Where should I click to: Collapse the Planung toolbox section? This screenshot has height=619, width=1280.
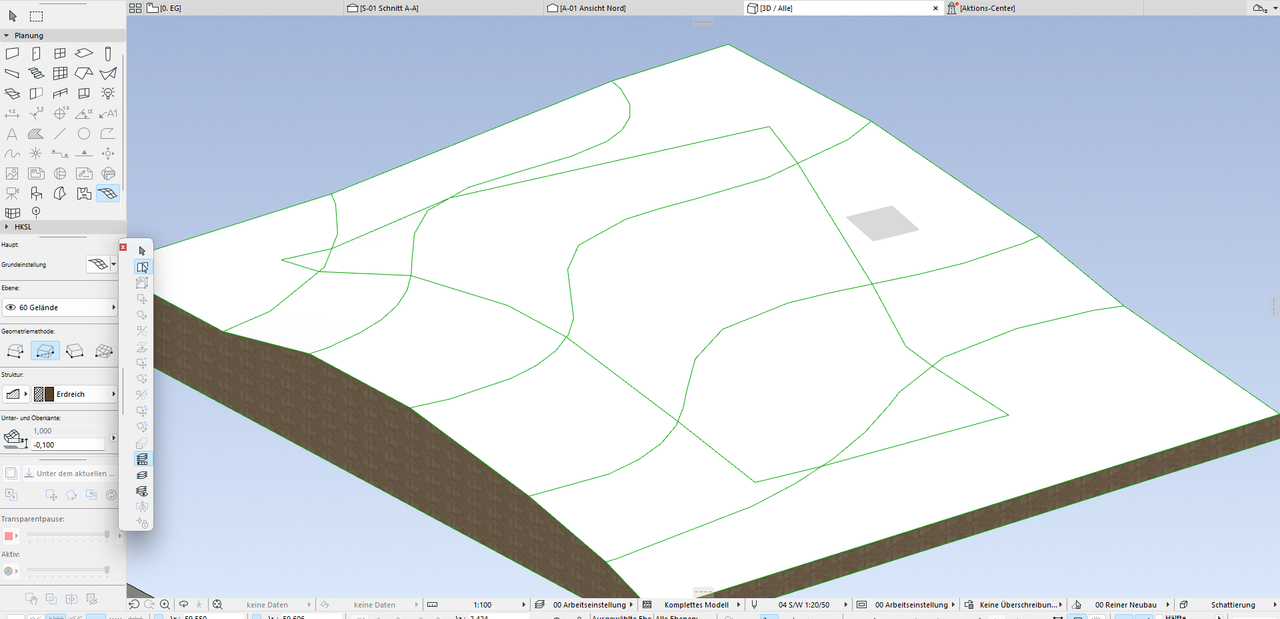coord(7,35)
